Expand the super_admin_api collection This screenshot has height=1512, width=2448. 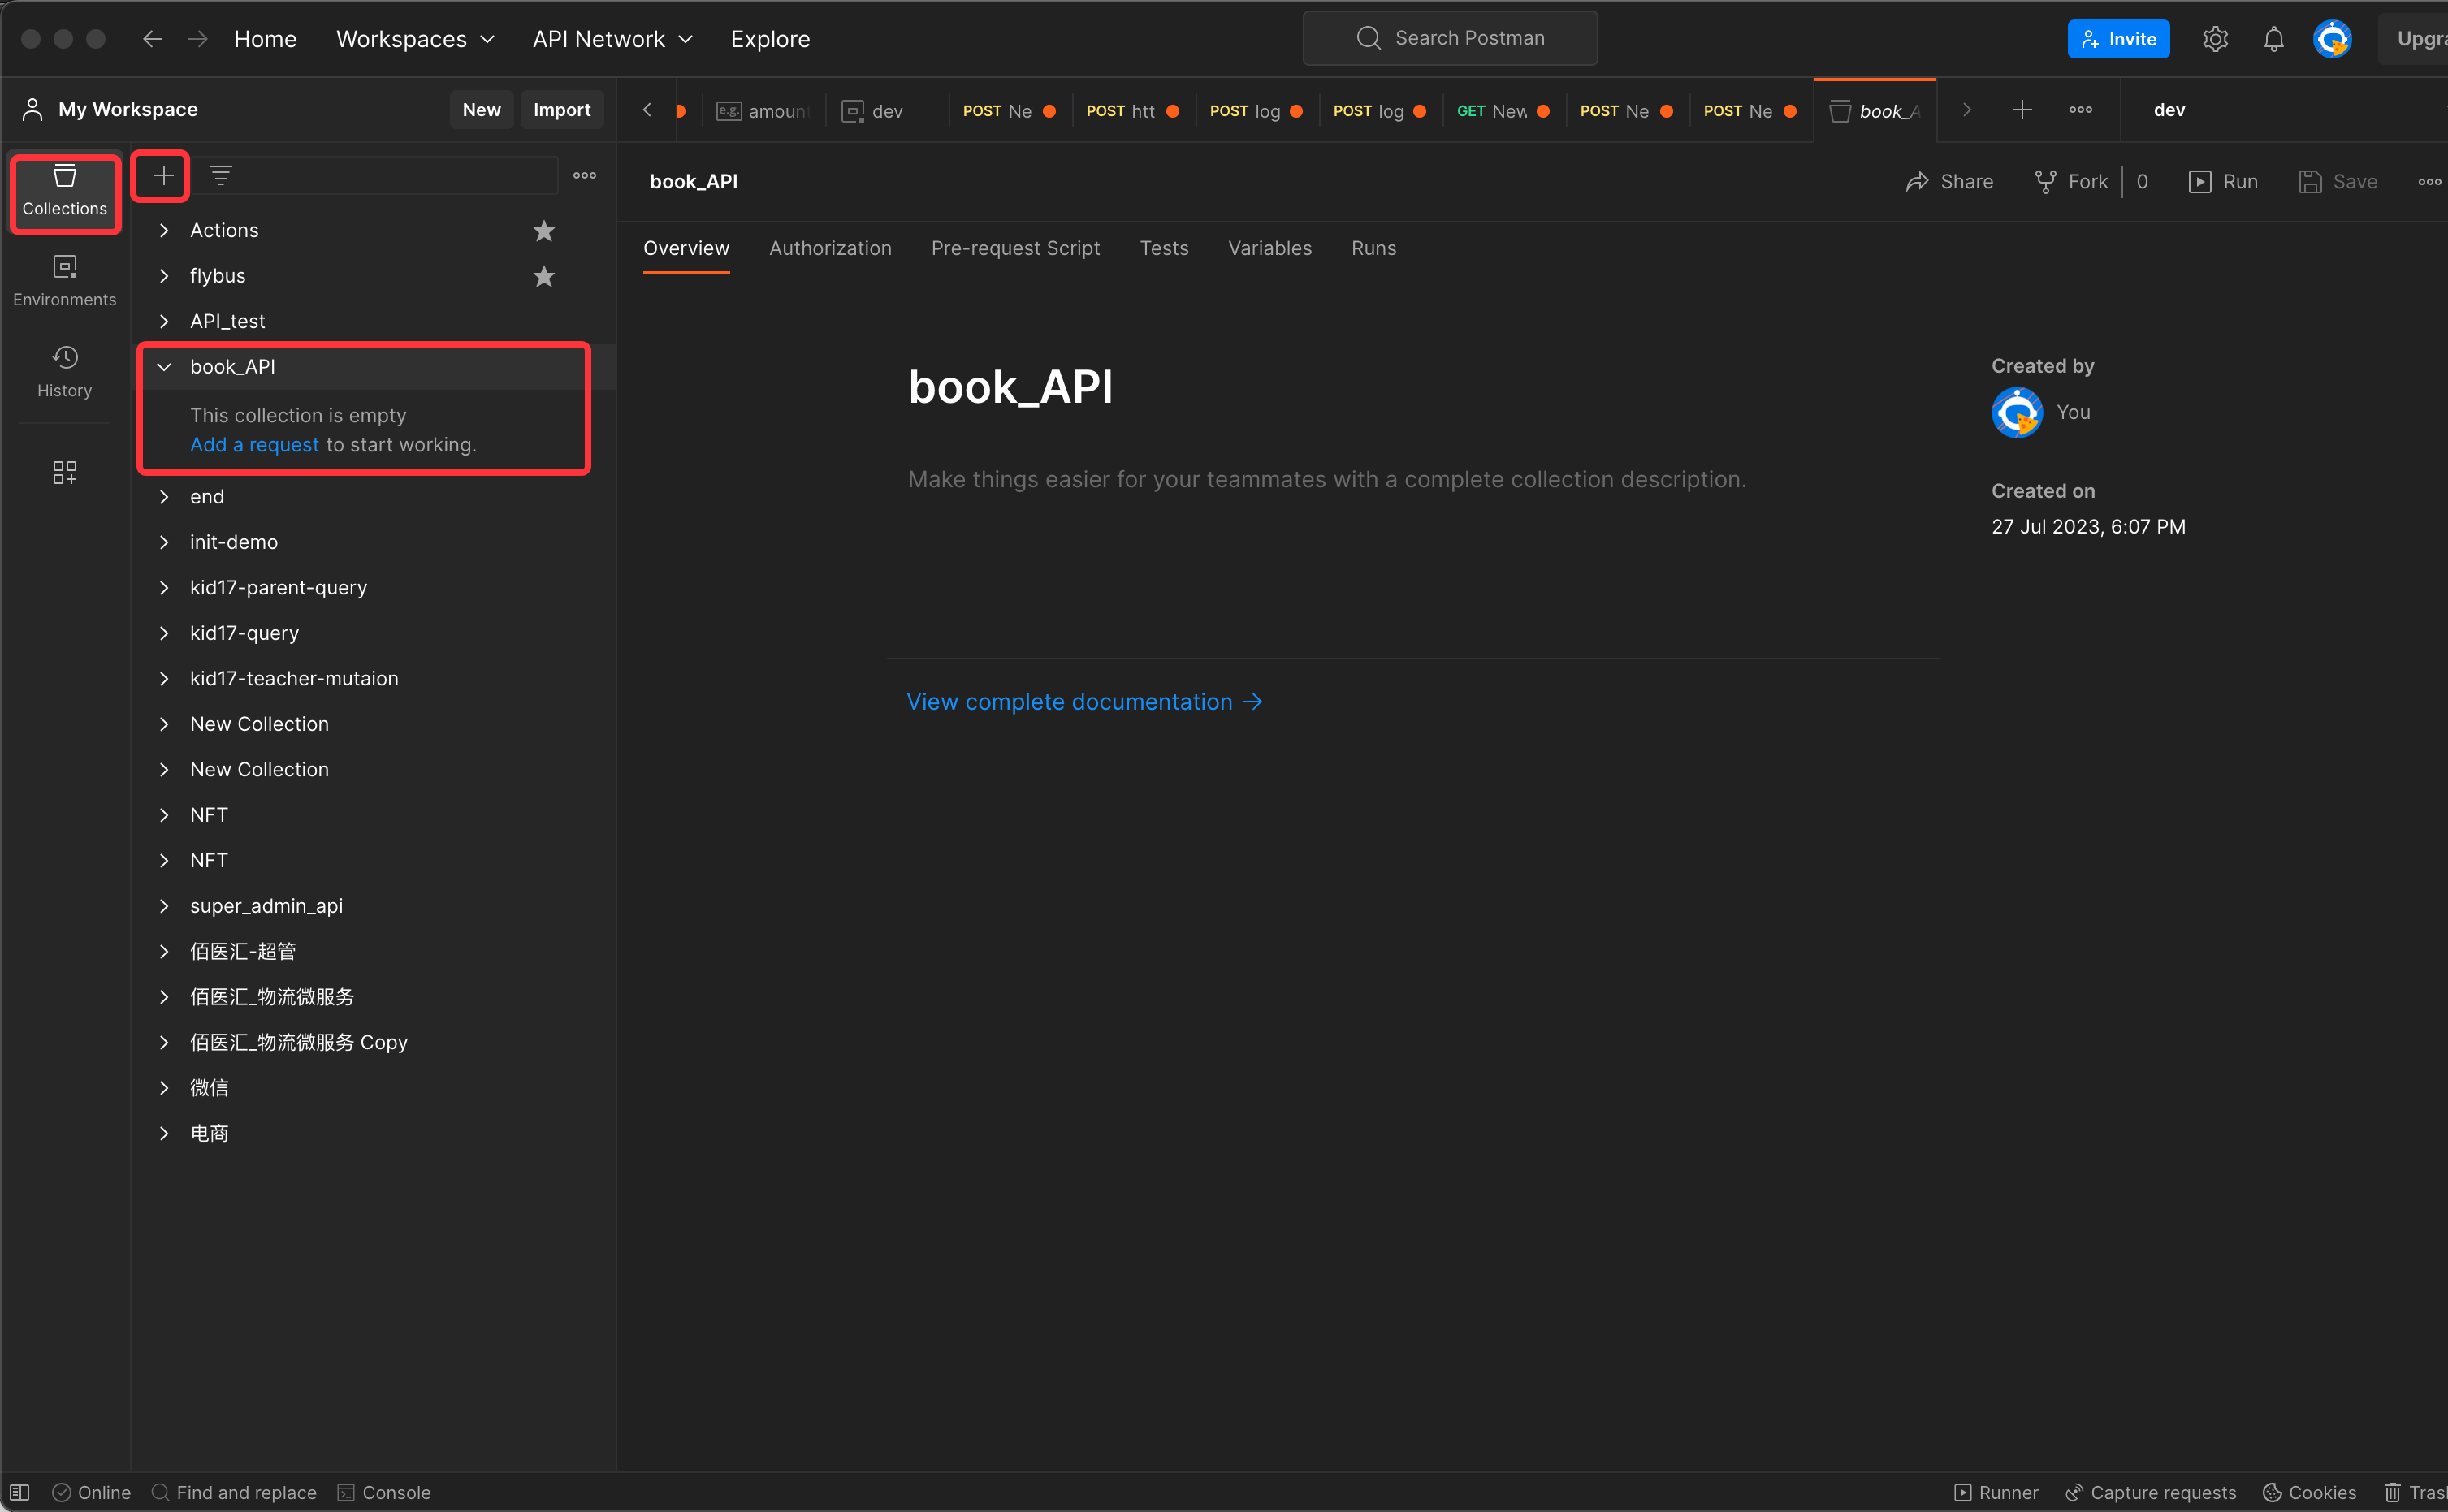coord(165,906)
